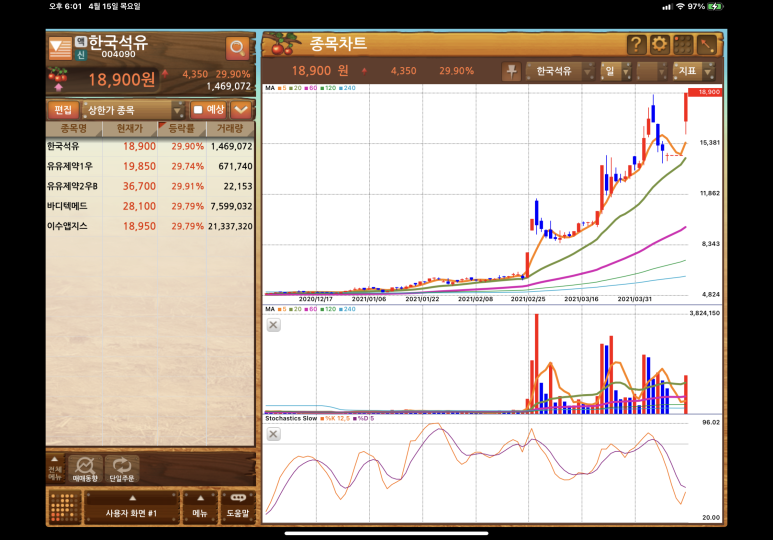Click Stochastics Slow indicator label
Screen dimensions: 773x540
[x=291, y=418]
